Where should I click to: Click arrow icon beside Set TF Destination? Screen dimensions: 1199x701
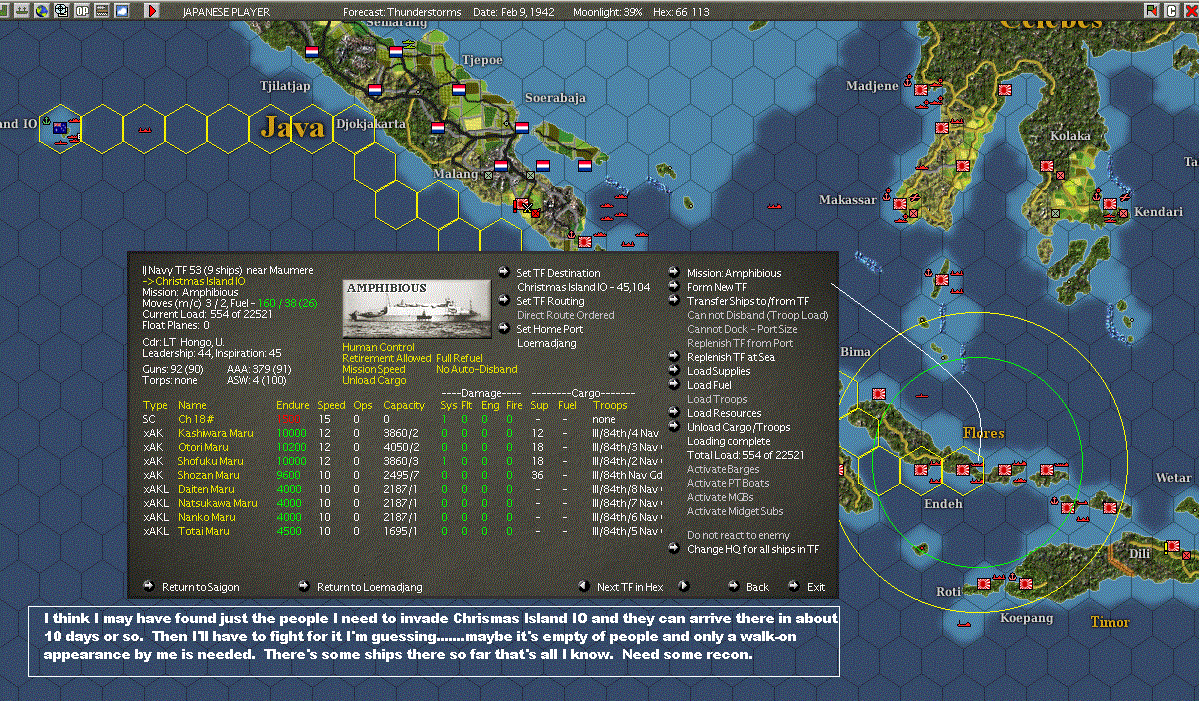503,271
